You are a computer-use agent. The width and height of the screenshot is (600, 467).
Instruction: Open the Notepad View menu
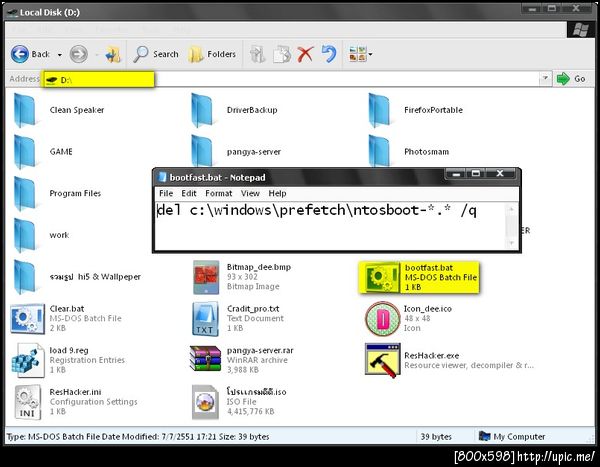point(250,193)
